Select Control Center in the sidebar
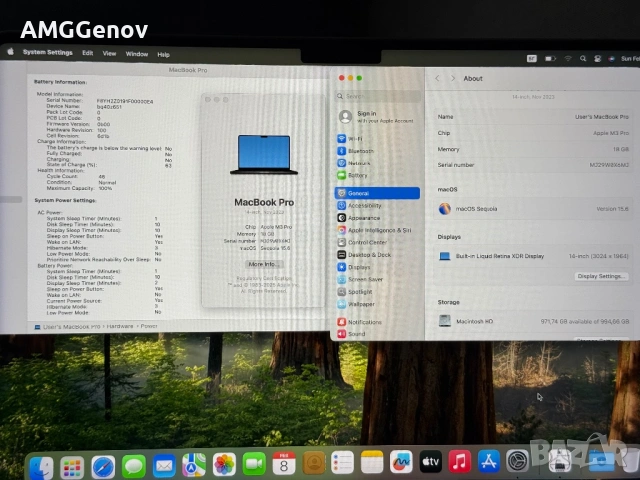640x480 pixels. (x=367, y=242)
